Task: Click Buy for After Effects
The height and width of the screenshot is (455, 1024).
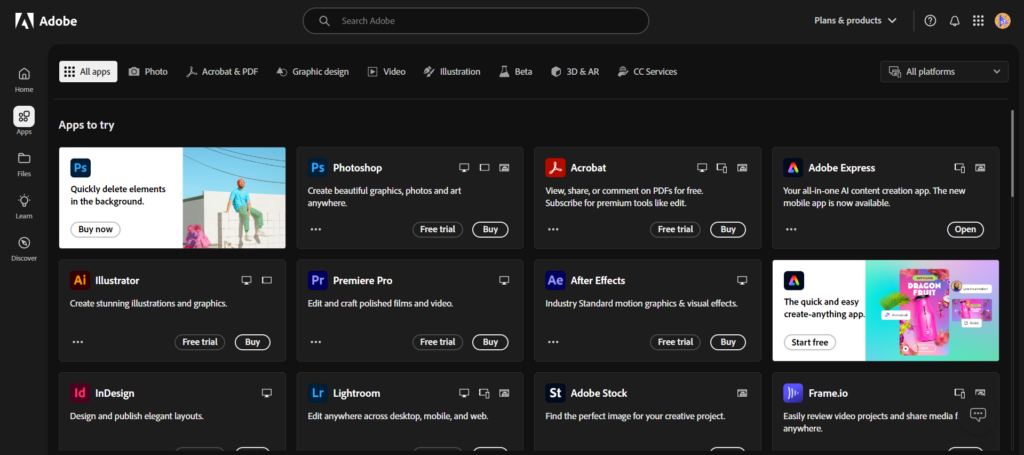Action: [728, 342]
